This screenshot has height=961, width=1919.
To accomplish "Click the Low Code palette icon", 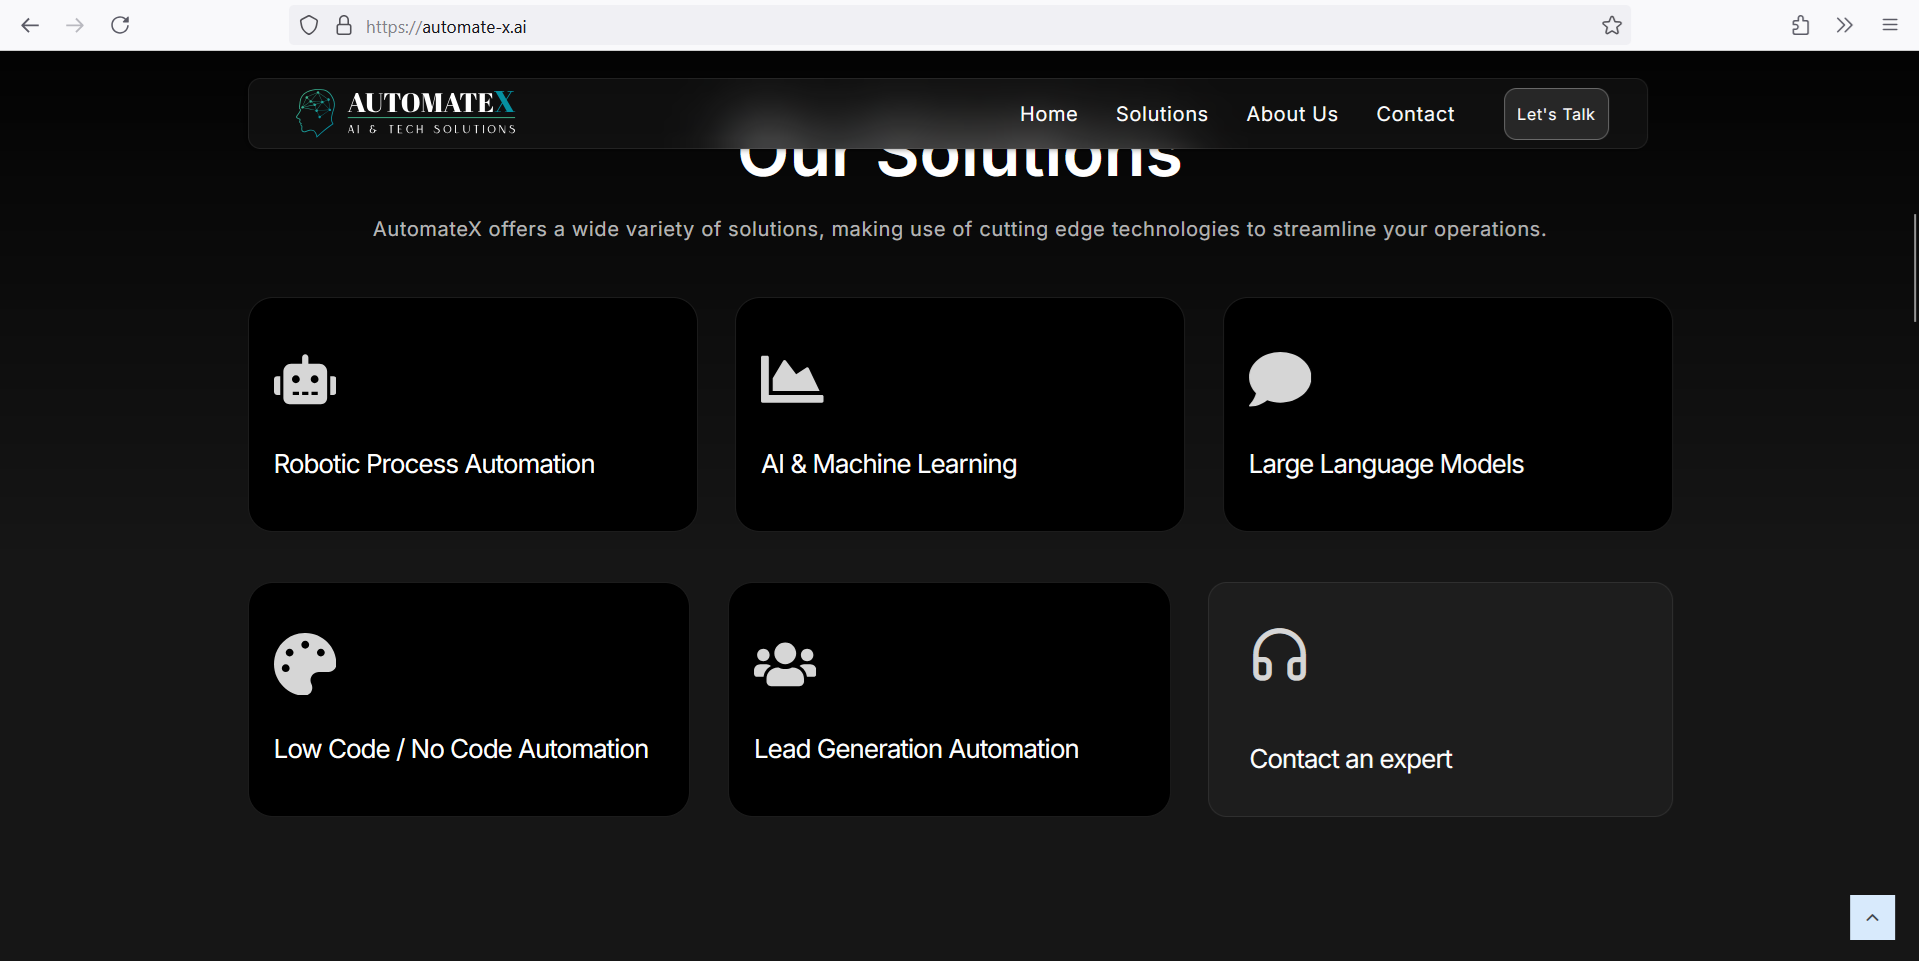I will (304, 663).
